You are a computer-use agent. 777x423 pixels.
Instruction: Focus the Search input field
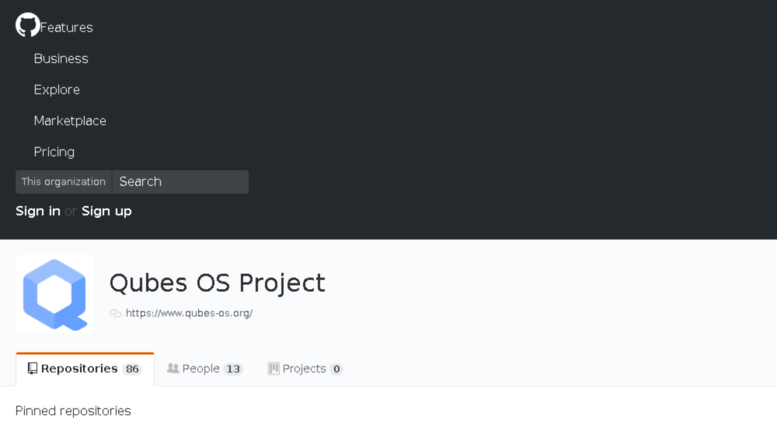pyautogui.click(x=180, y=182)
